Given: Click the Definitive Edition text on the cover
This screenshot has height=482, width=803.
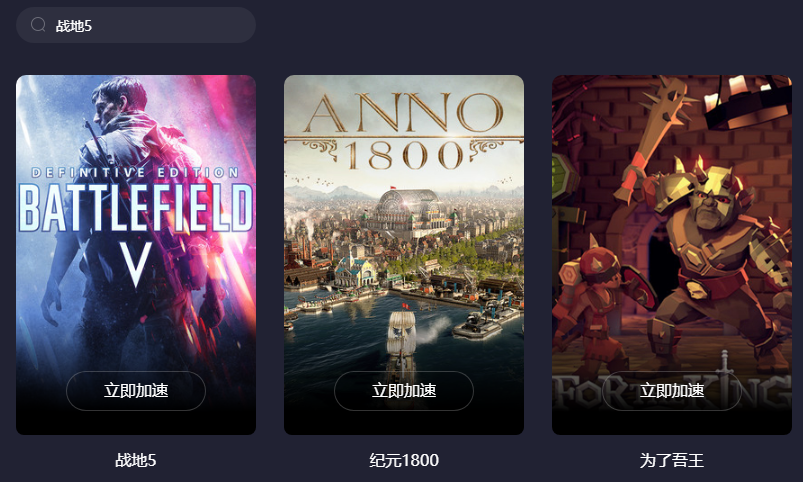Looking at the screenshot, I should (x=136, y=173).
